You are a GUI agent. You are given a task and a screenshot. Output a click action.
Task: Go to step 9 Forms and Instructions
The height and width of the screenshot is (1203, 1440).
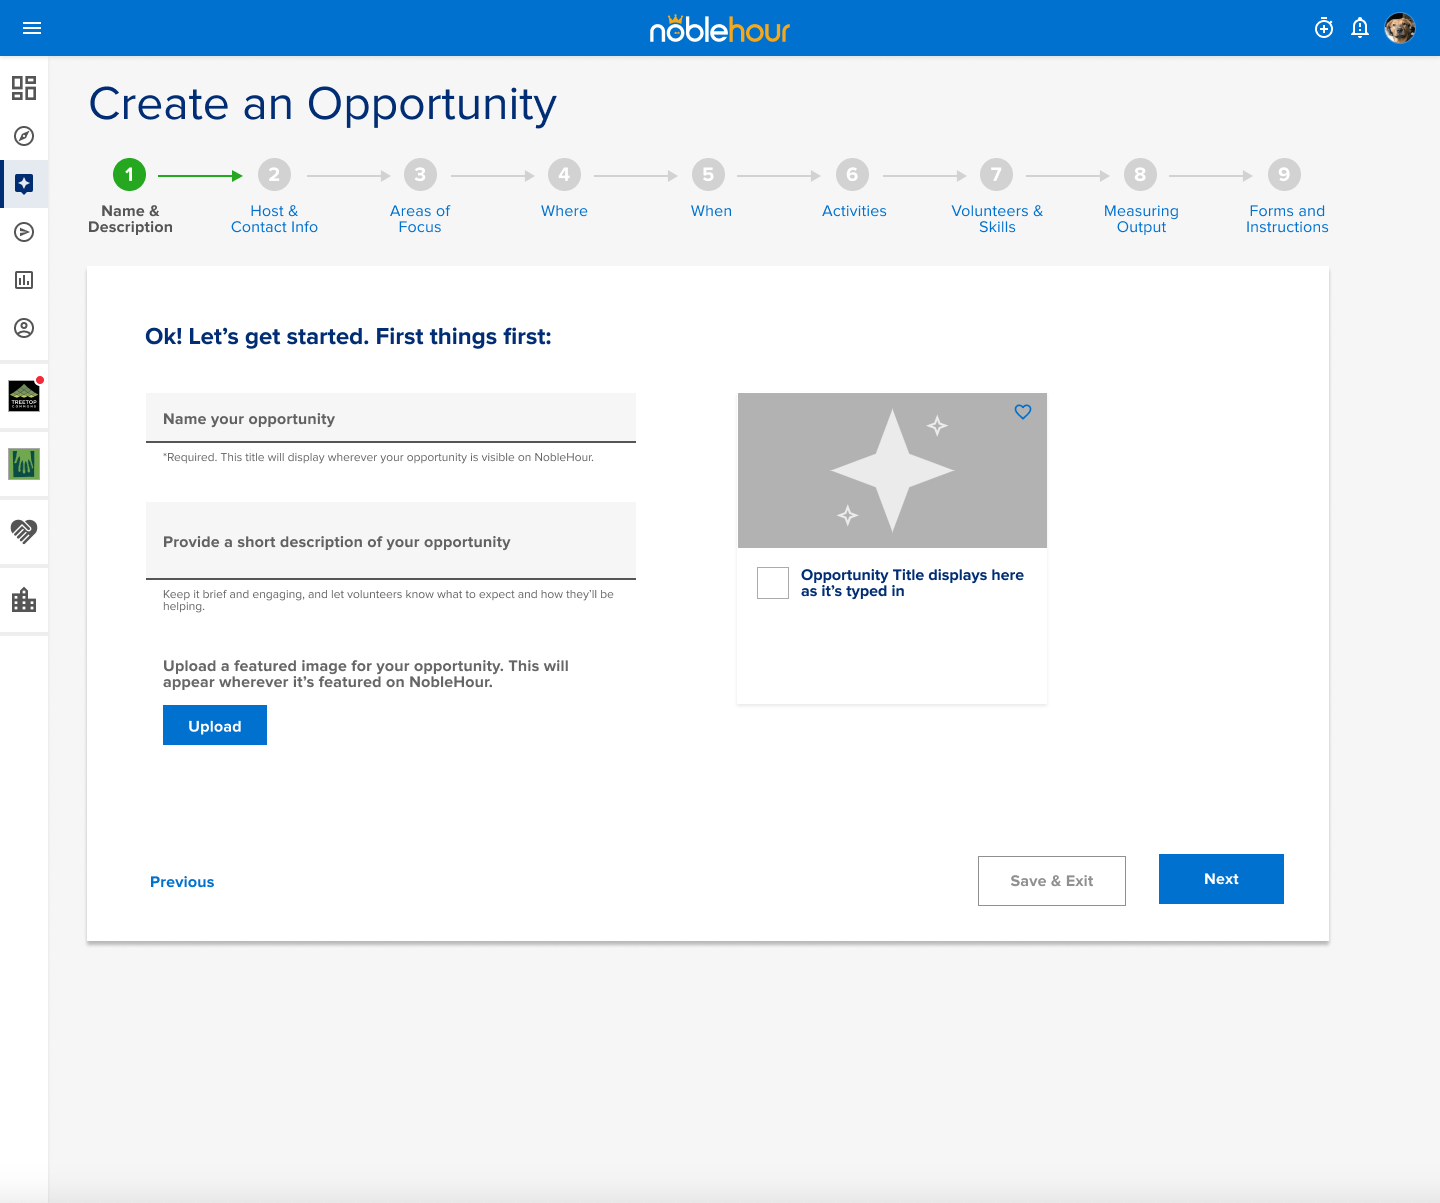click(1286, 196)
